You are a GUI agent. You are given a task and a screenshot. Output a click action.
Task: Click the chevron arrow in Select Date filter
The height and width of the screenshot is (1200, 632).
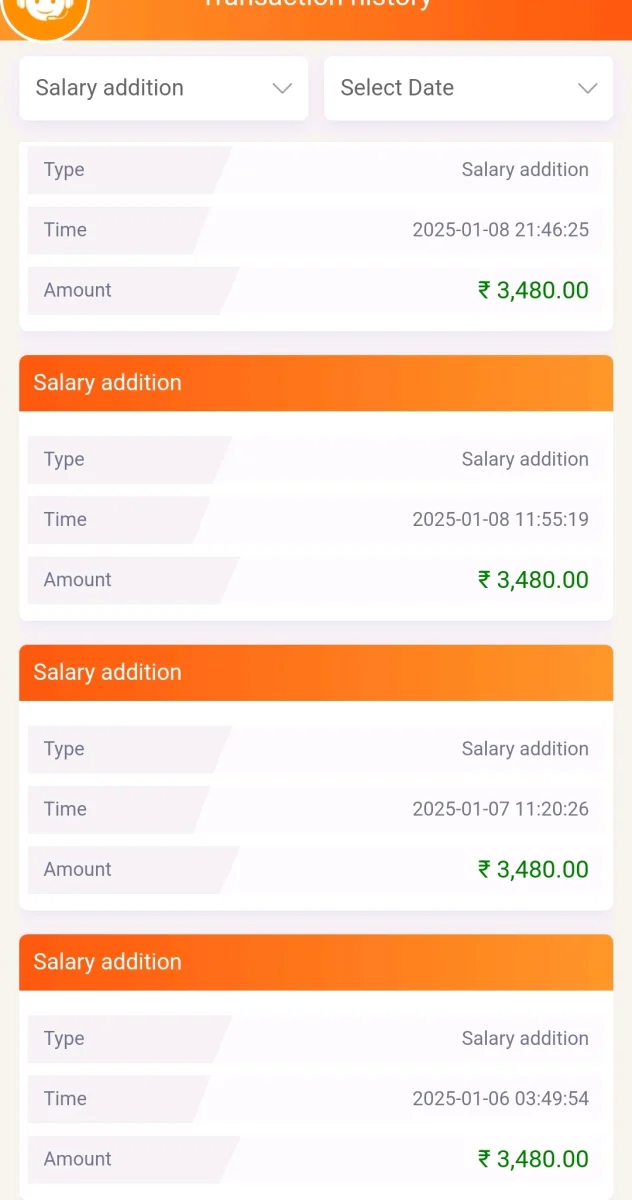tap(588, 88)
